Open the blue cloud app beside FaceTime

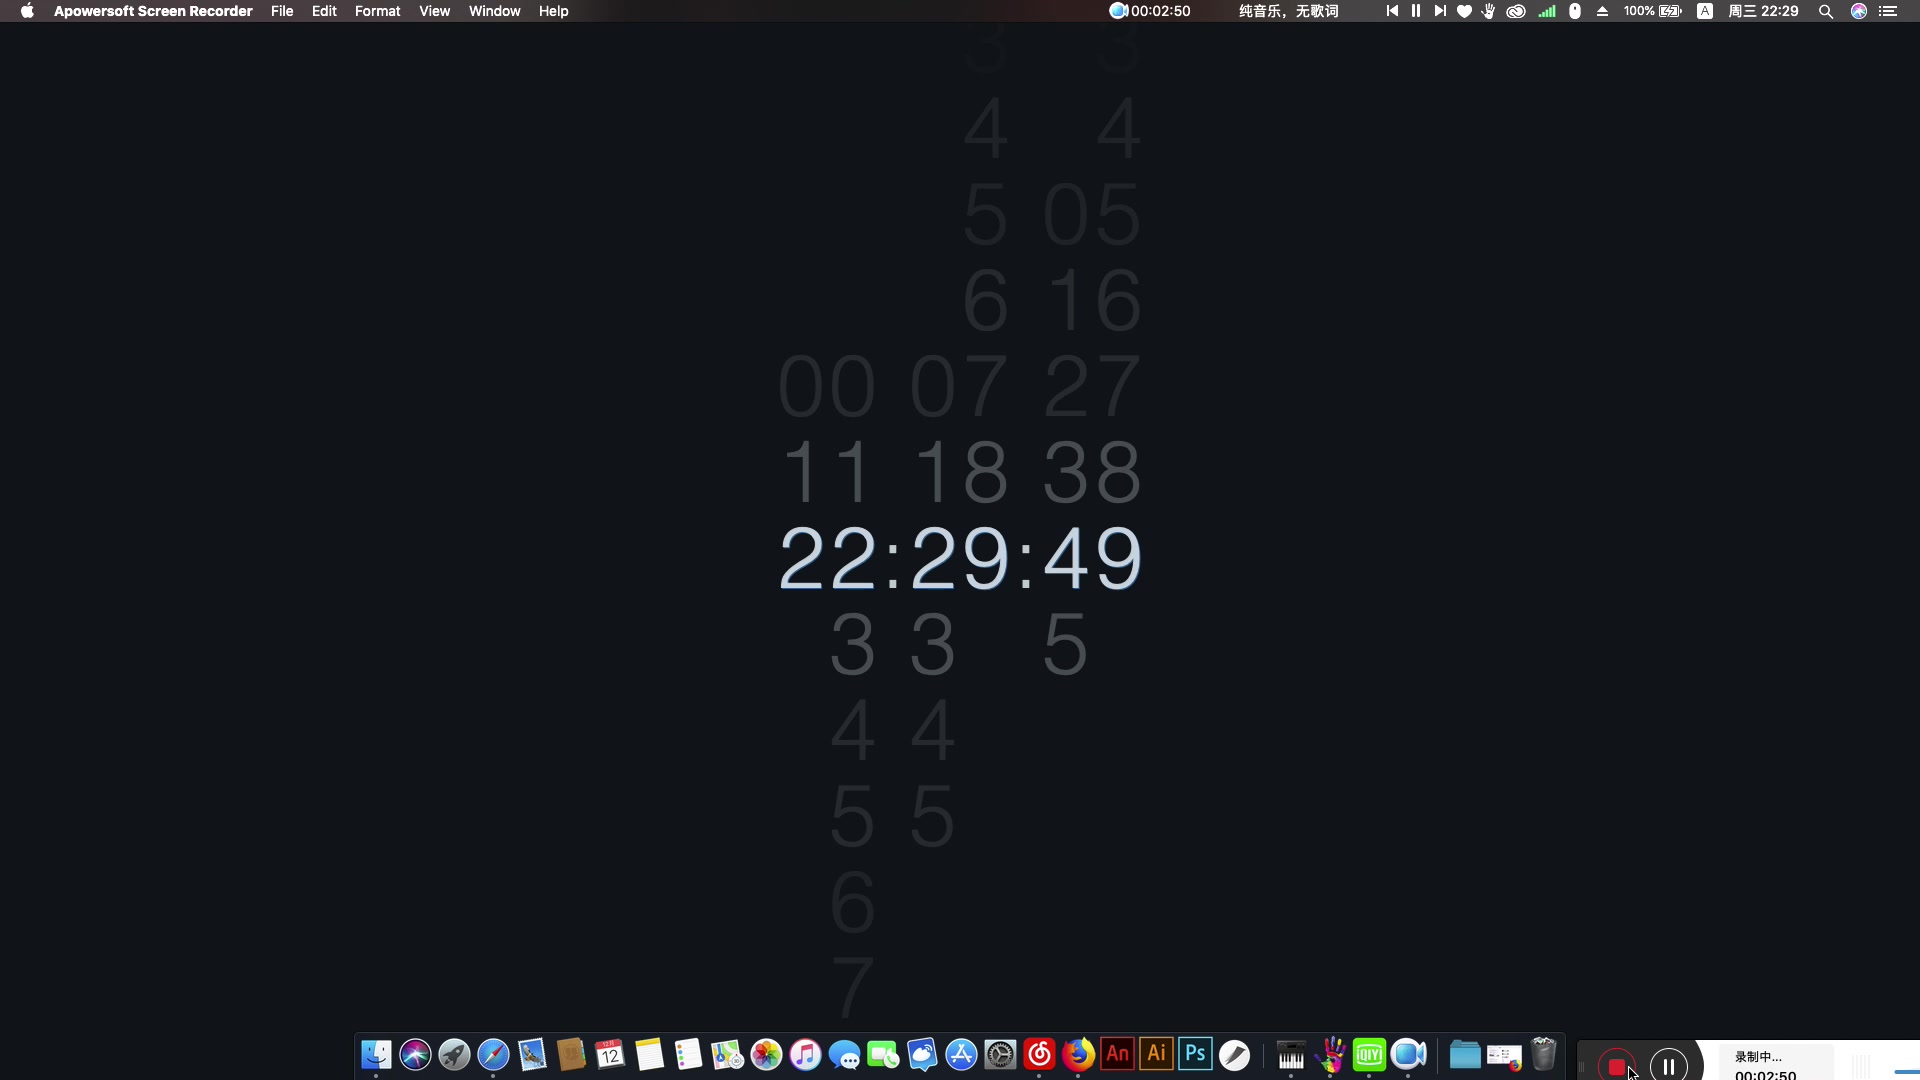click(x=922, y=1054)
